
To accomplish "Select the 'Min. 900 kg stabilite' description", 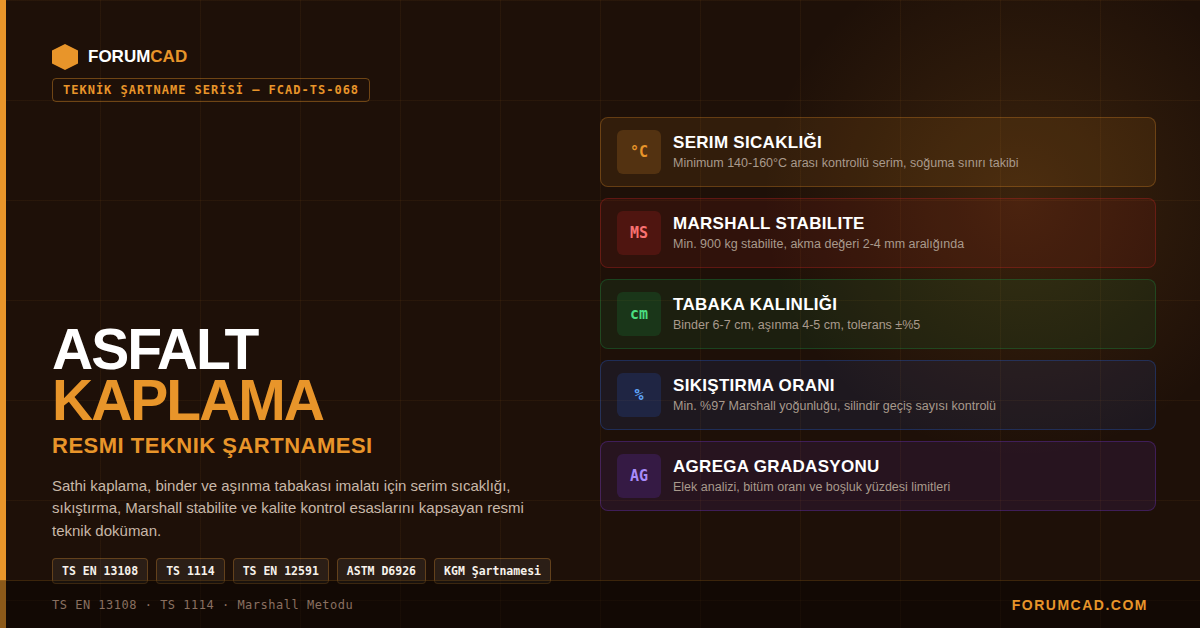I will click(818, 244).
